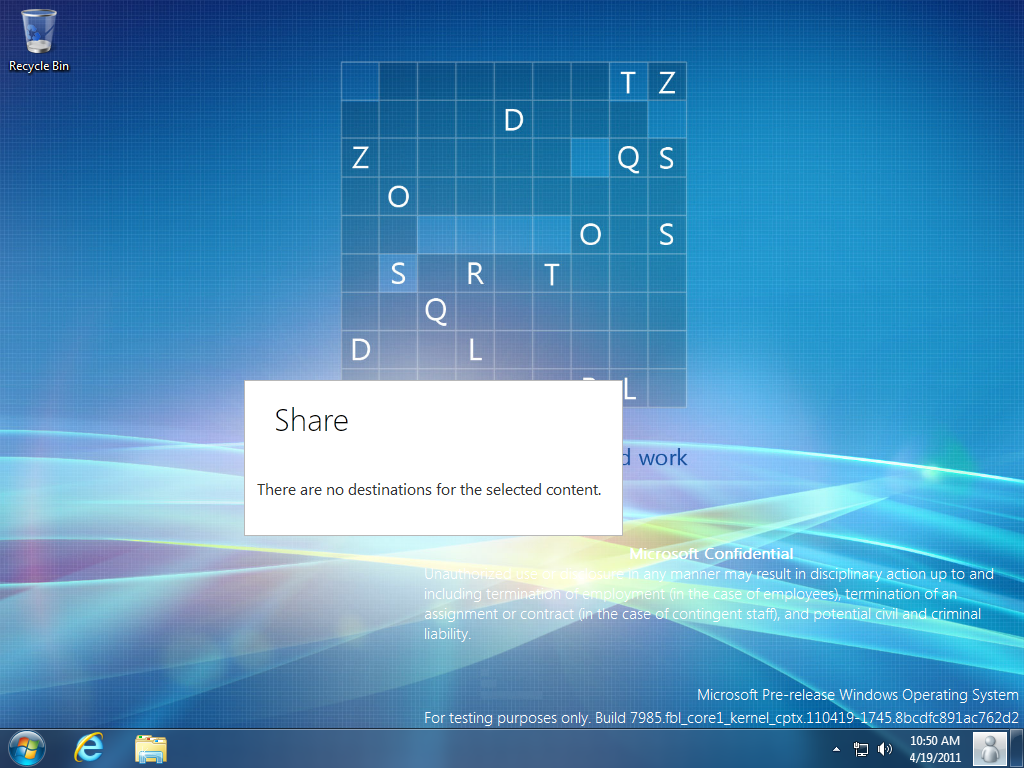Viewport: 1024px width, 768px height.
Task: Open the volume speaker tray icon
Action: click(x=884, y=749)
